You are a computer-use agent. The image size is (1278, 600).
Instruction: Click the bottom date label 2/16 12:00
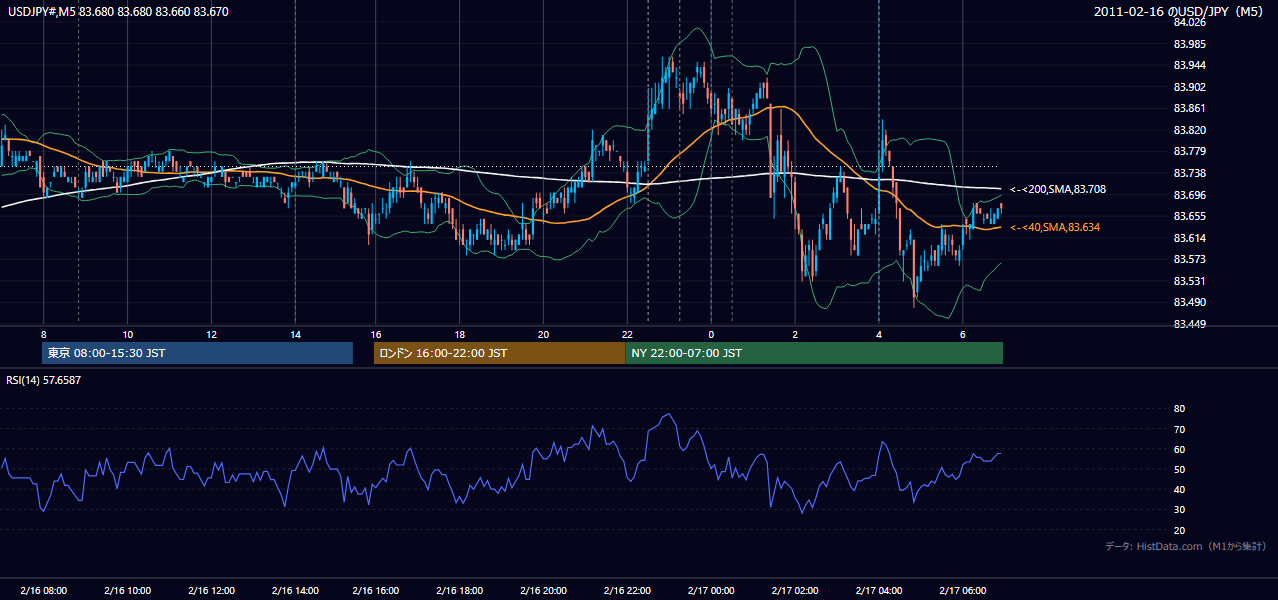click(x=211, y=591)
